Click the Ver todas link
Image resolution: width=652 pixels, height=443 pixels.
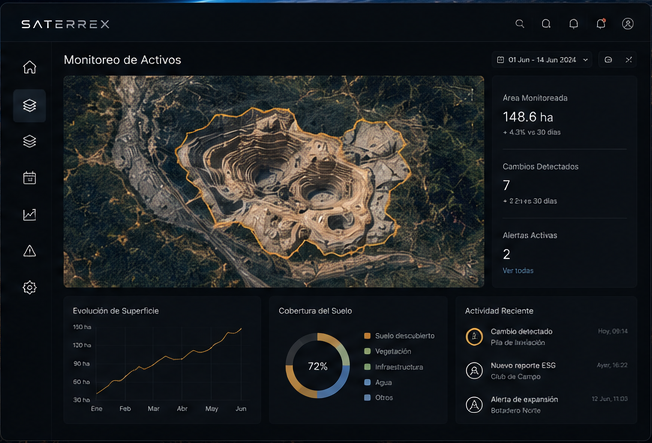(x=518, y=271)
